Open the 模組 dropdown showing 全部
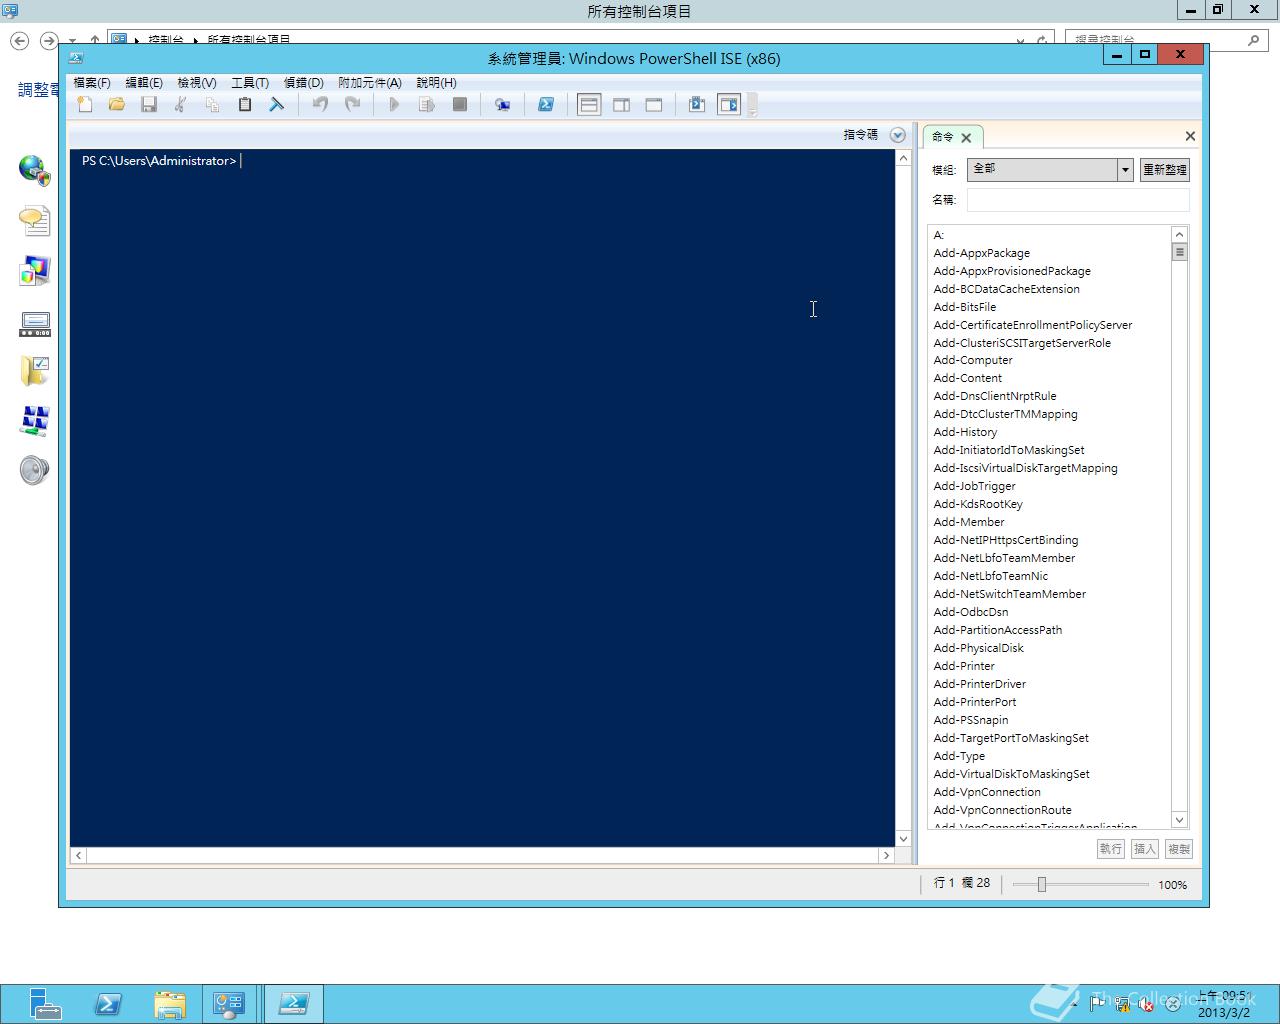Image resolution: width=1280 pixels, height=1024 pixels. pyautogui.click(x=1049, y=169)
